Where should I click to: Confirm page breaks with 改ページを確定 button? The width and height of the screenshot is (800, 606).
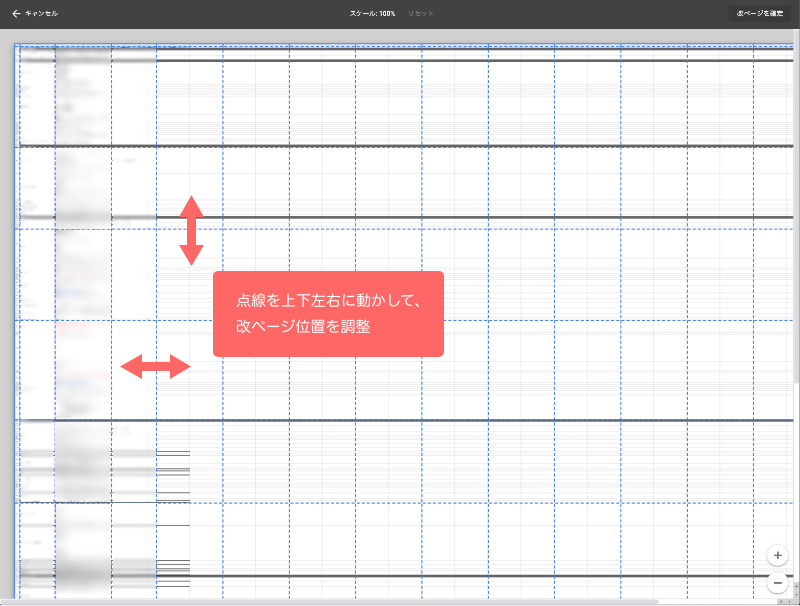760,13
